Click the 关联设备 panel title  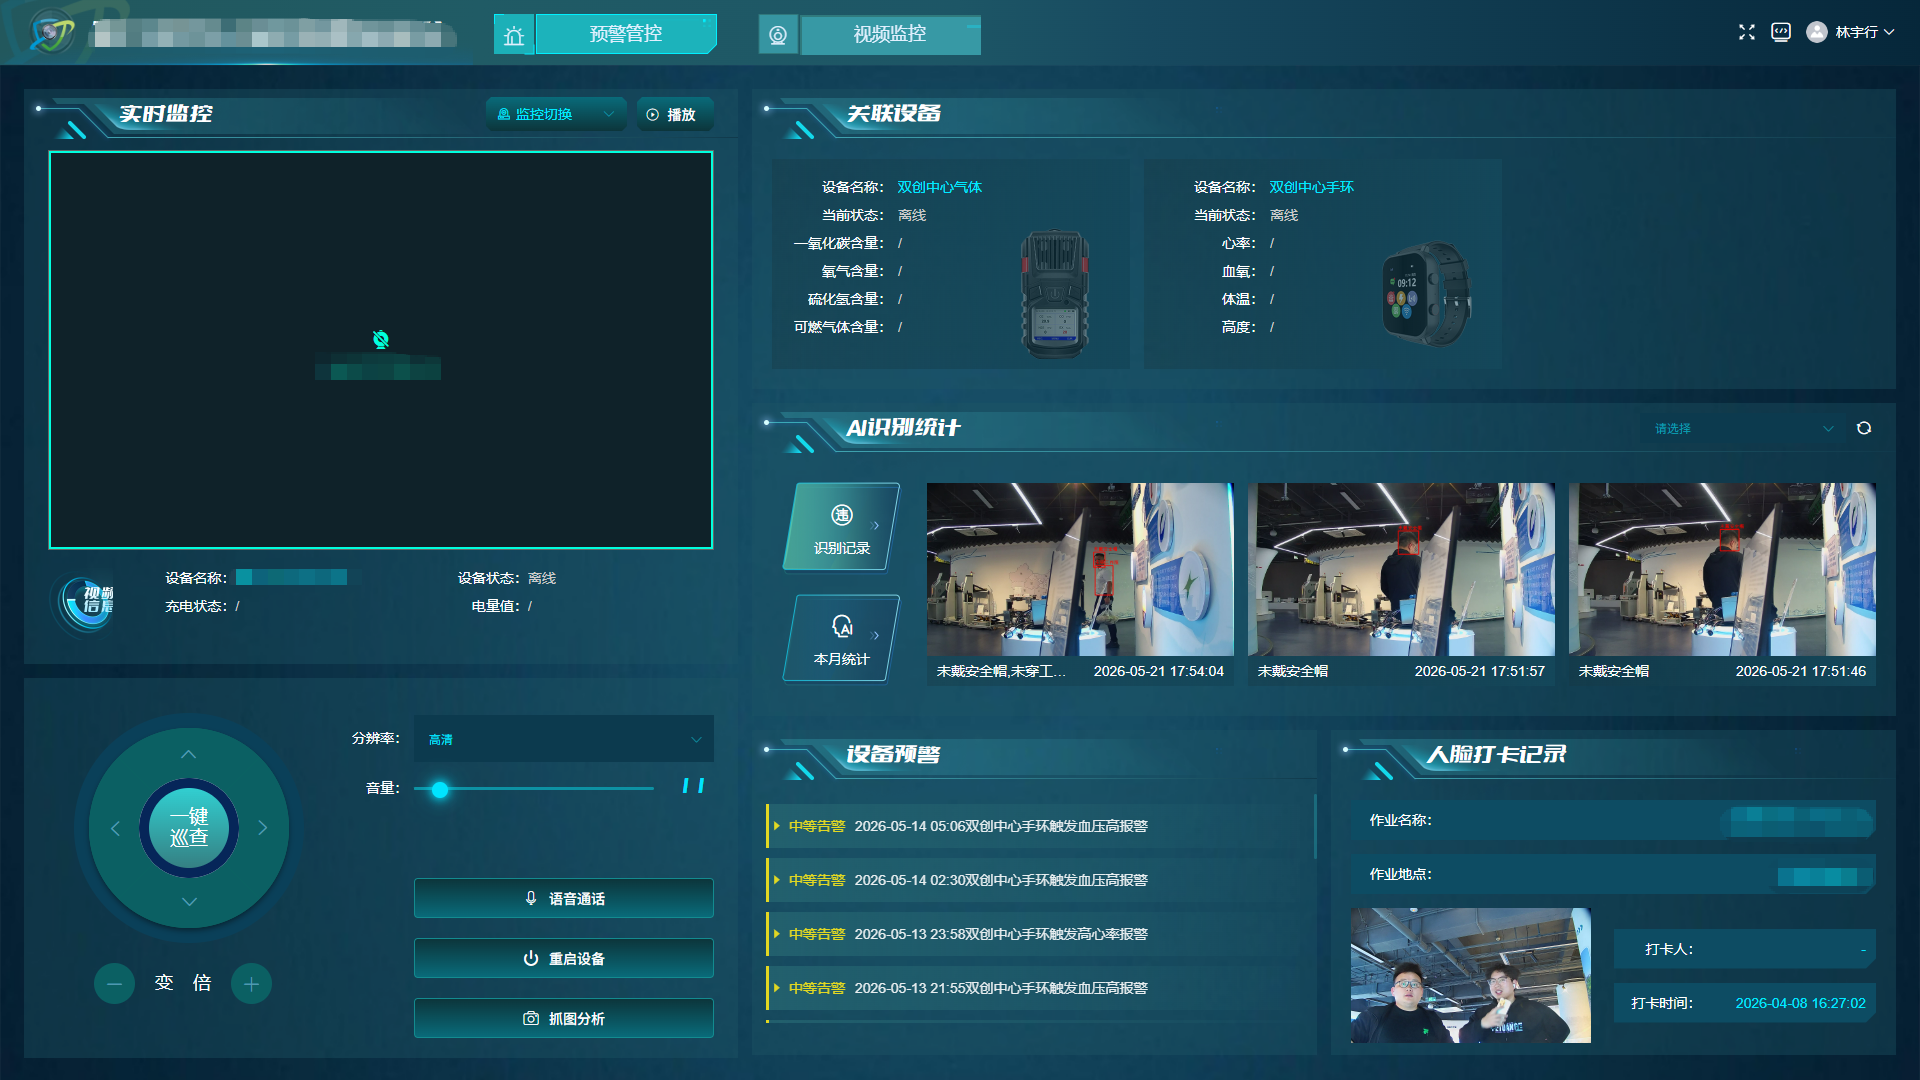pos(894,114)
